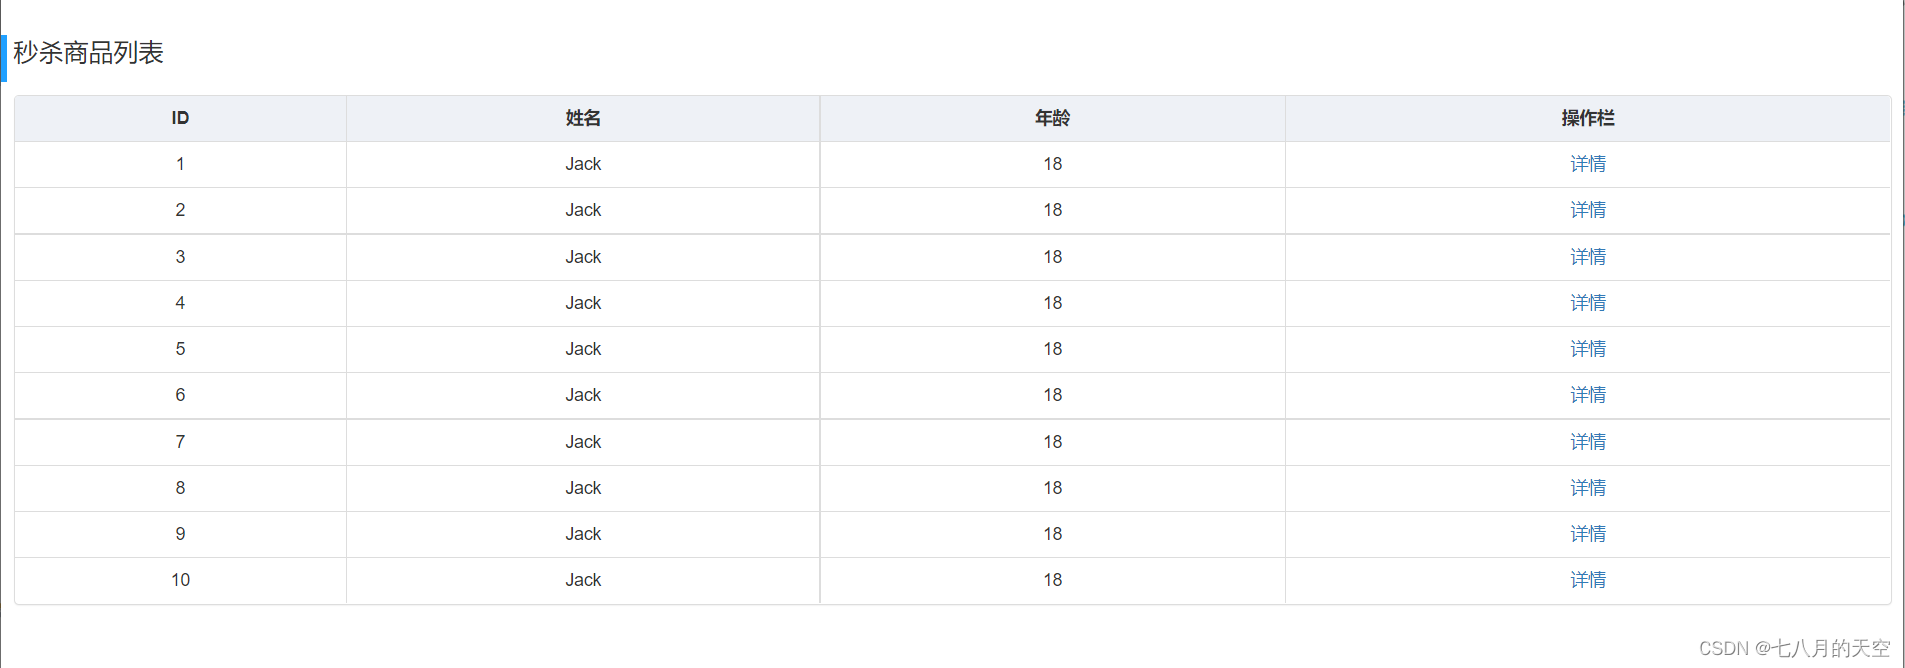
Task: Open 详情 link for row with ID 6
Action: point(1587,395)
